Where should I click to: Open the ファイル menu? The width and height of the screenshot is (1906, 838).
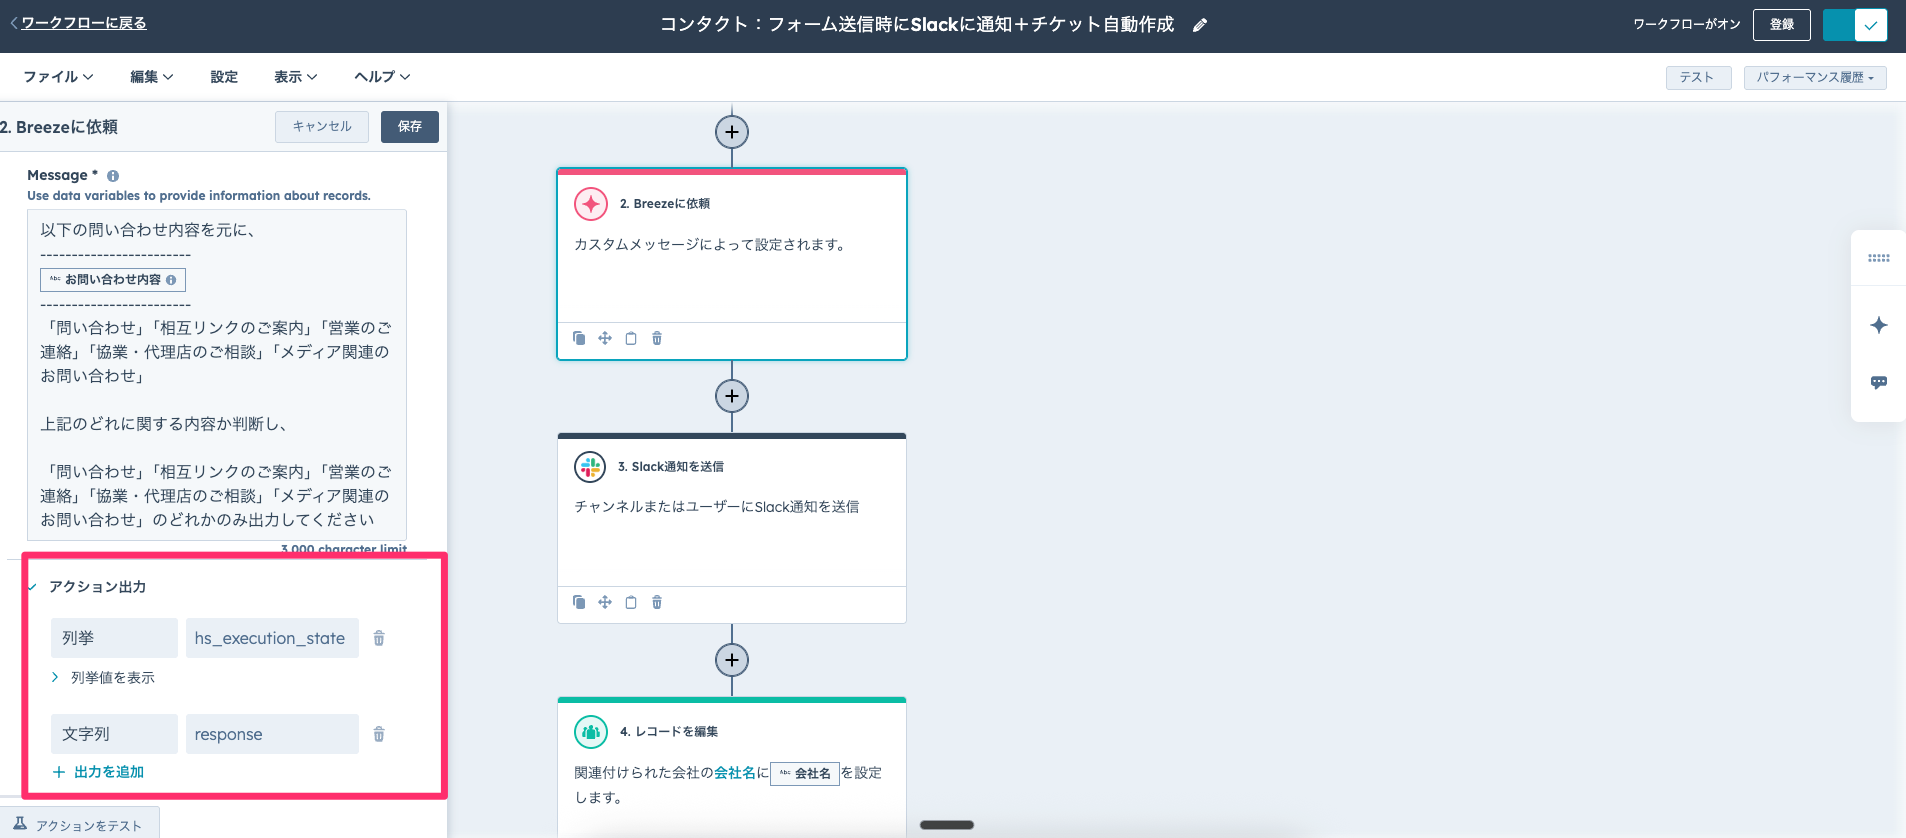[x=58, y=77]
